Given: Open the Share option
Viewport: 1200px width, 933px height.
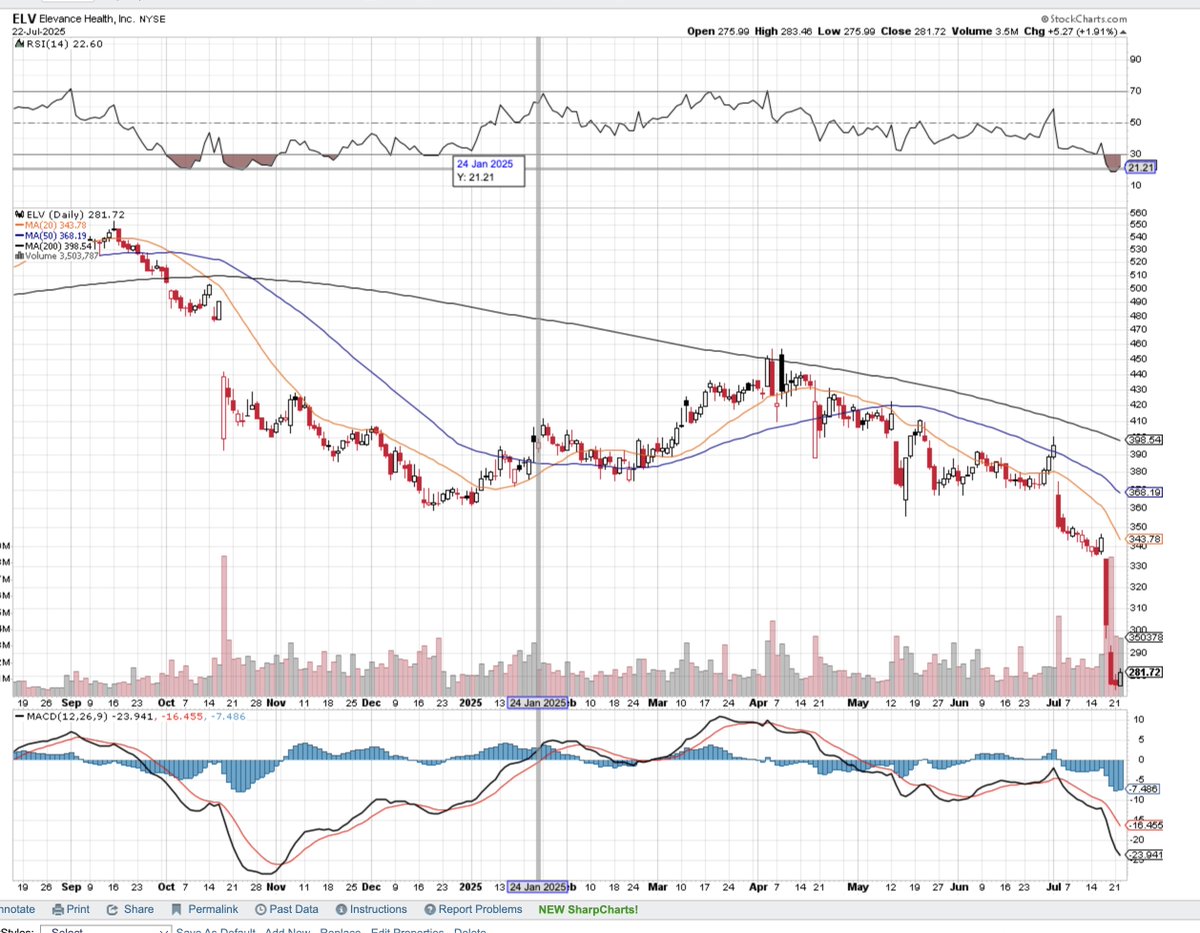Looking at the screenshot, I should (131, 909).
